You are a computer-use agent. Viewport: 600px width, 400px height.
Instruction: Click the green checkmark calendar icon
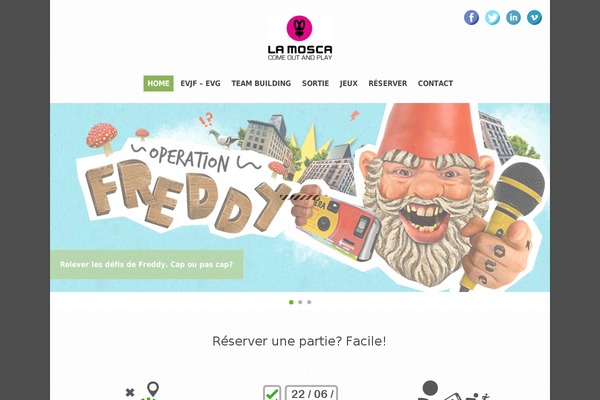click(272, 393)
